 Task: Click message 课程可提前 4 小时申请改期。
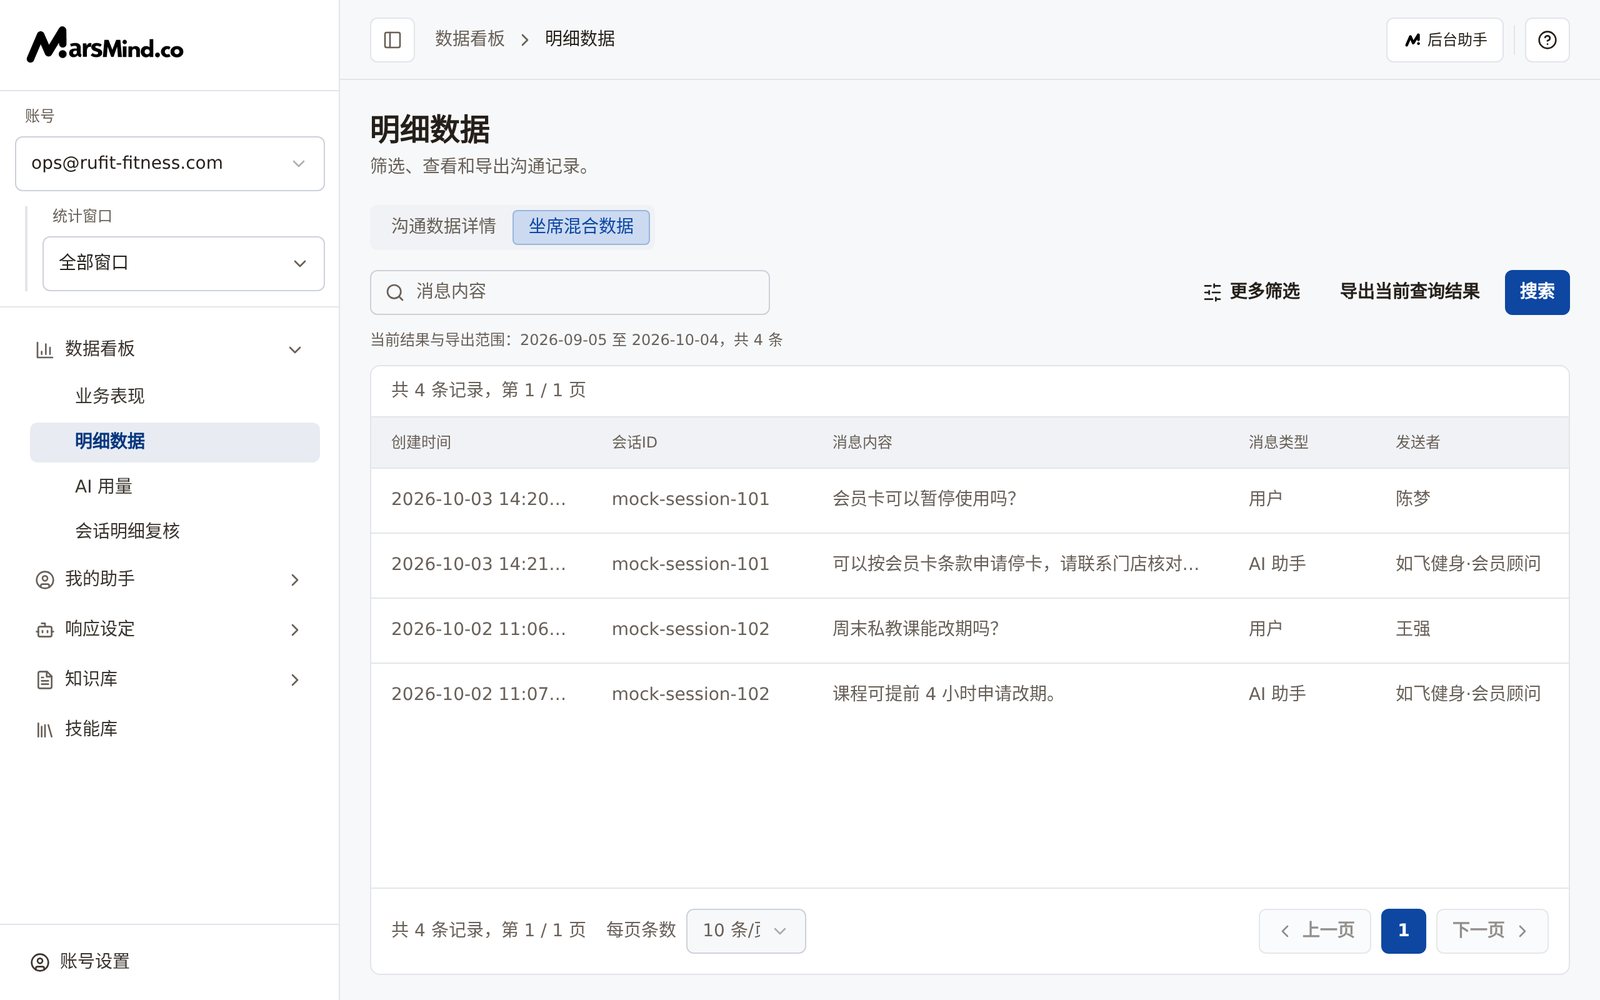pos(945,694)
